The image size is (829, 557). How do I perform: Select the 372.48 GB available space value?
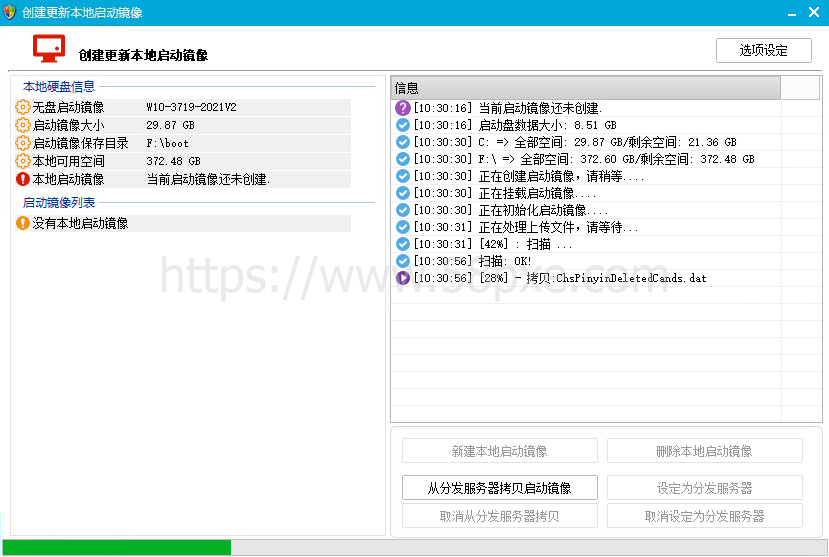(173, 161)
